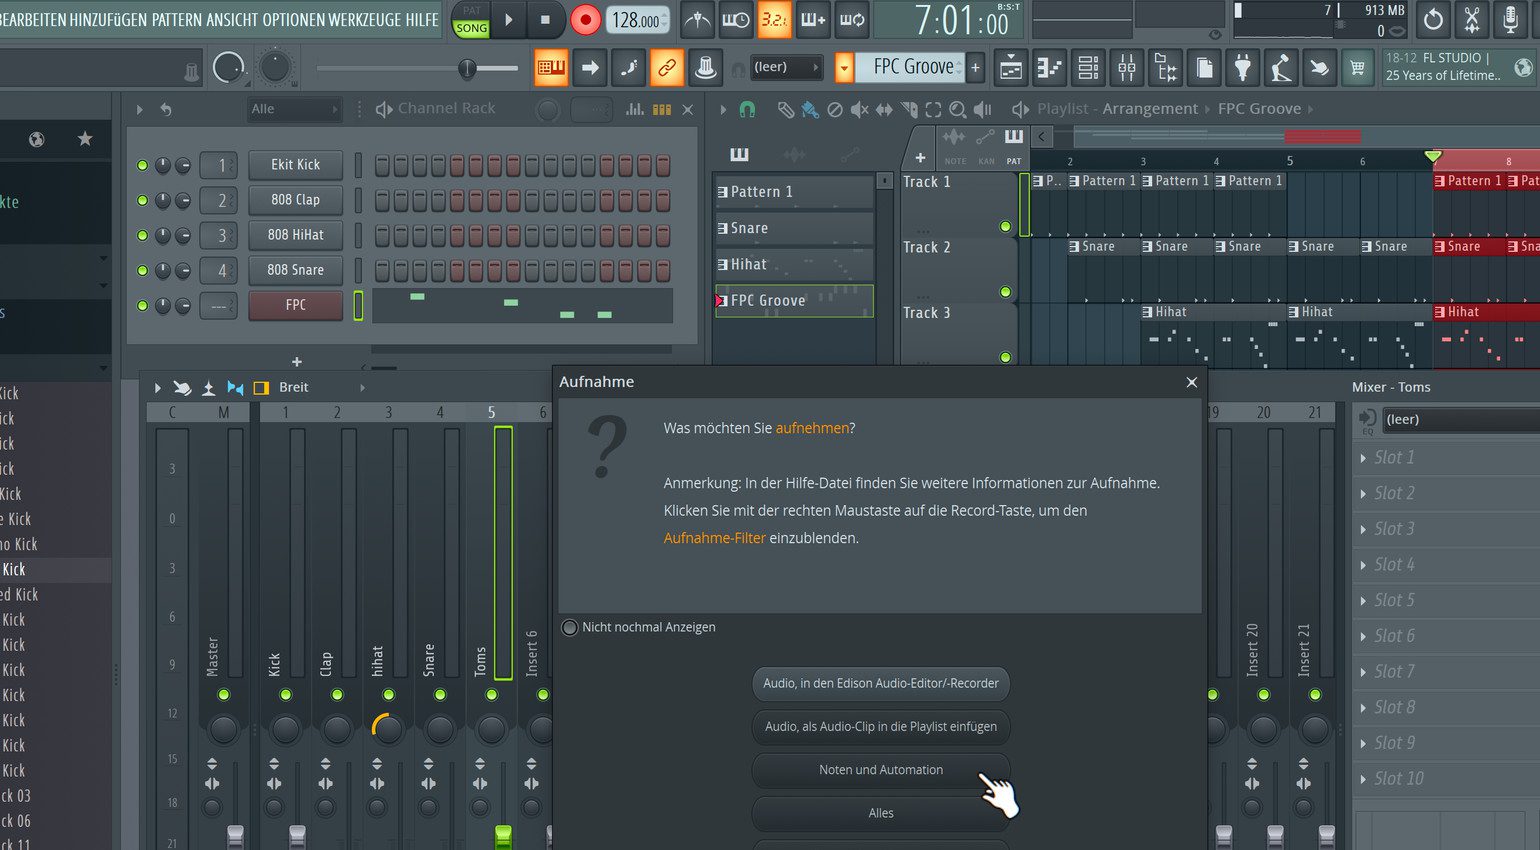Open the 'Alle' channel filter dropdown
This screenshot has height=850, width=1540.
pos(294,109)
